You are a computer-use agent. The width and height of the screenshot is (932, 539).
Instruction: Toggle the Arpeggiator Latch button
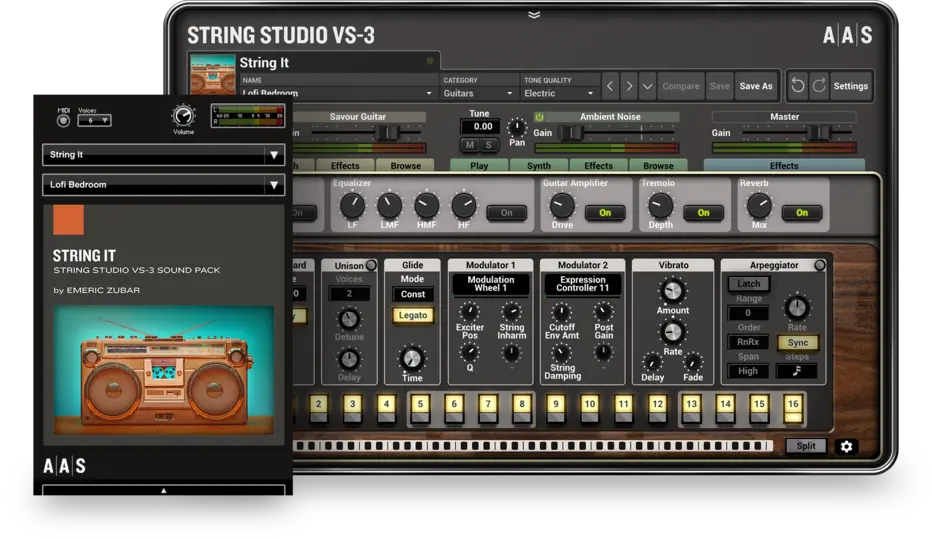click(748, 283)
